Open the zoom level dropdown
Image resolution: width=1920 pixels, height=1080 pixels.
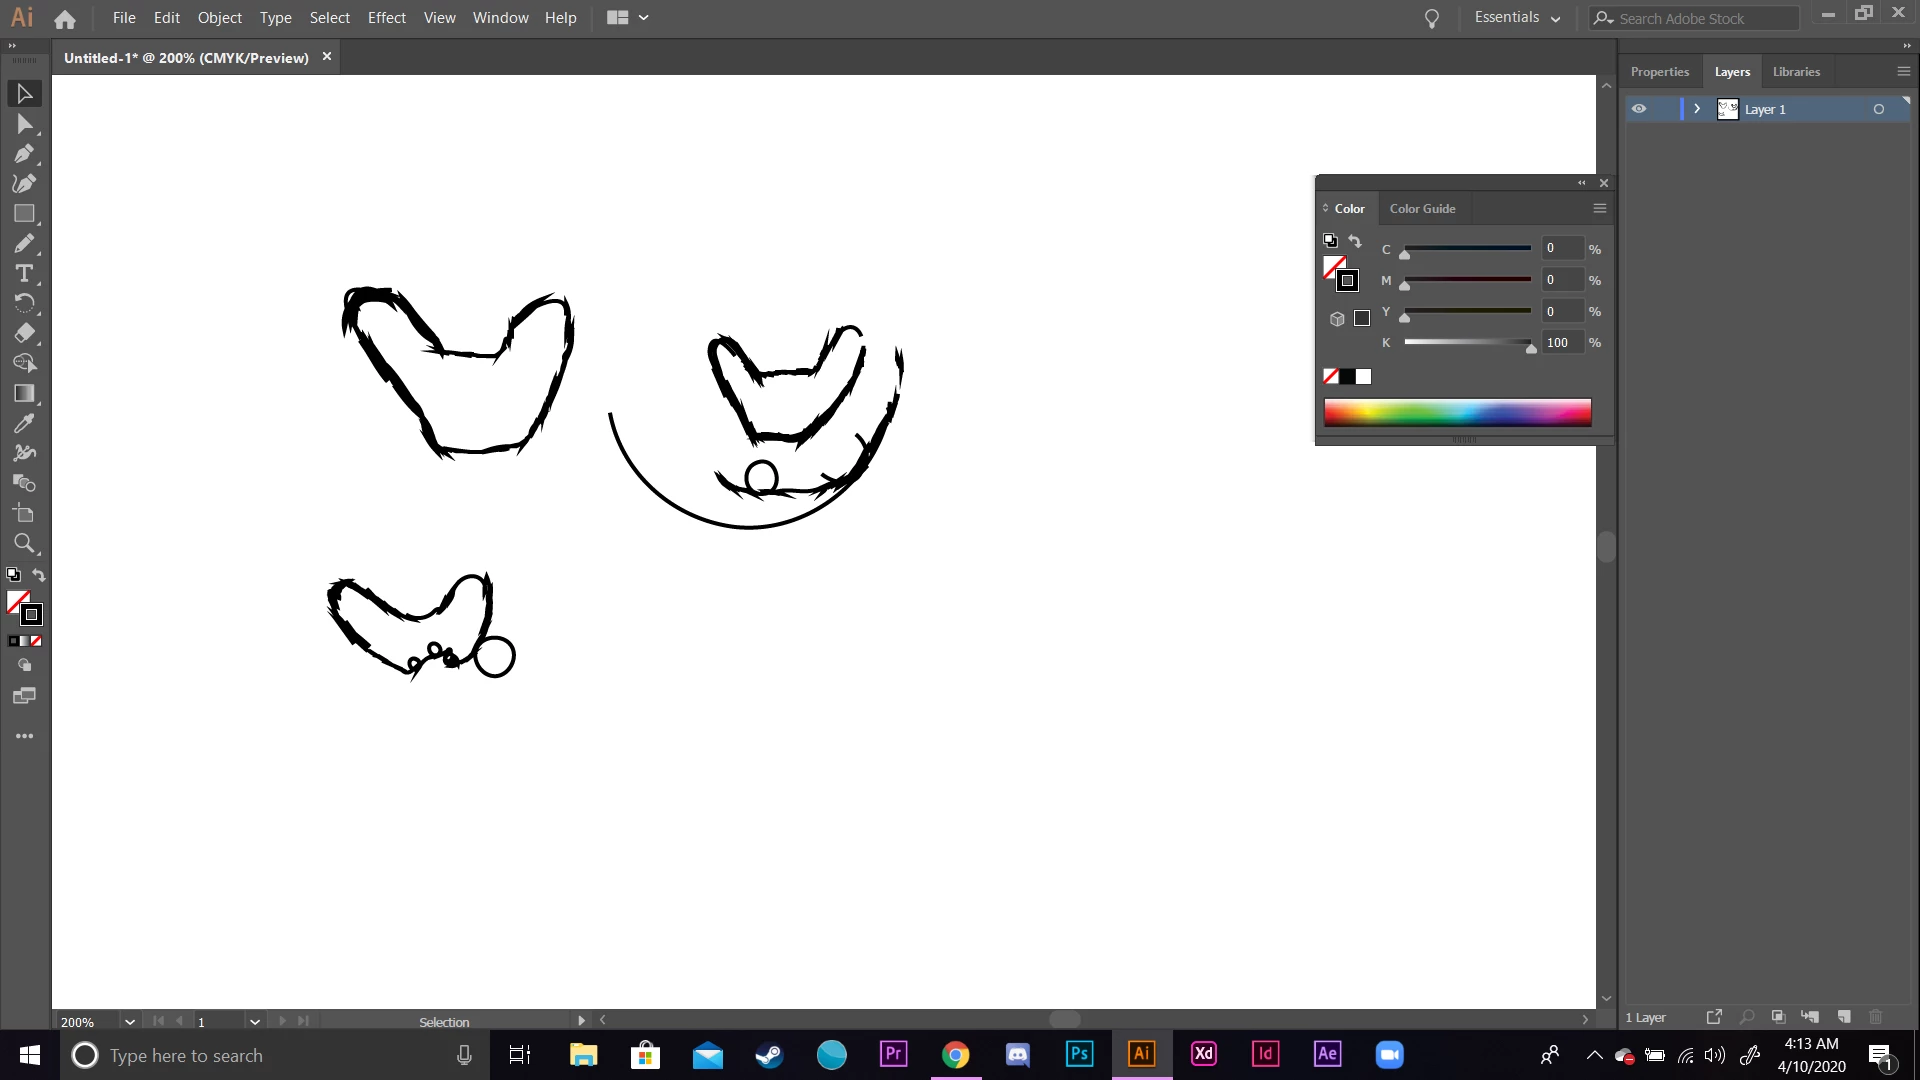[130, 1022]
